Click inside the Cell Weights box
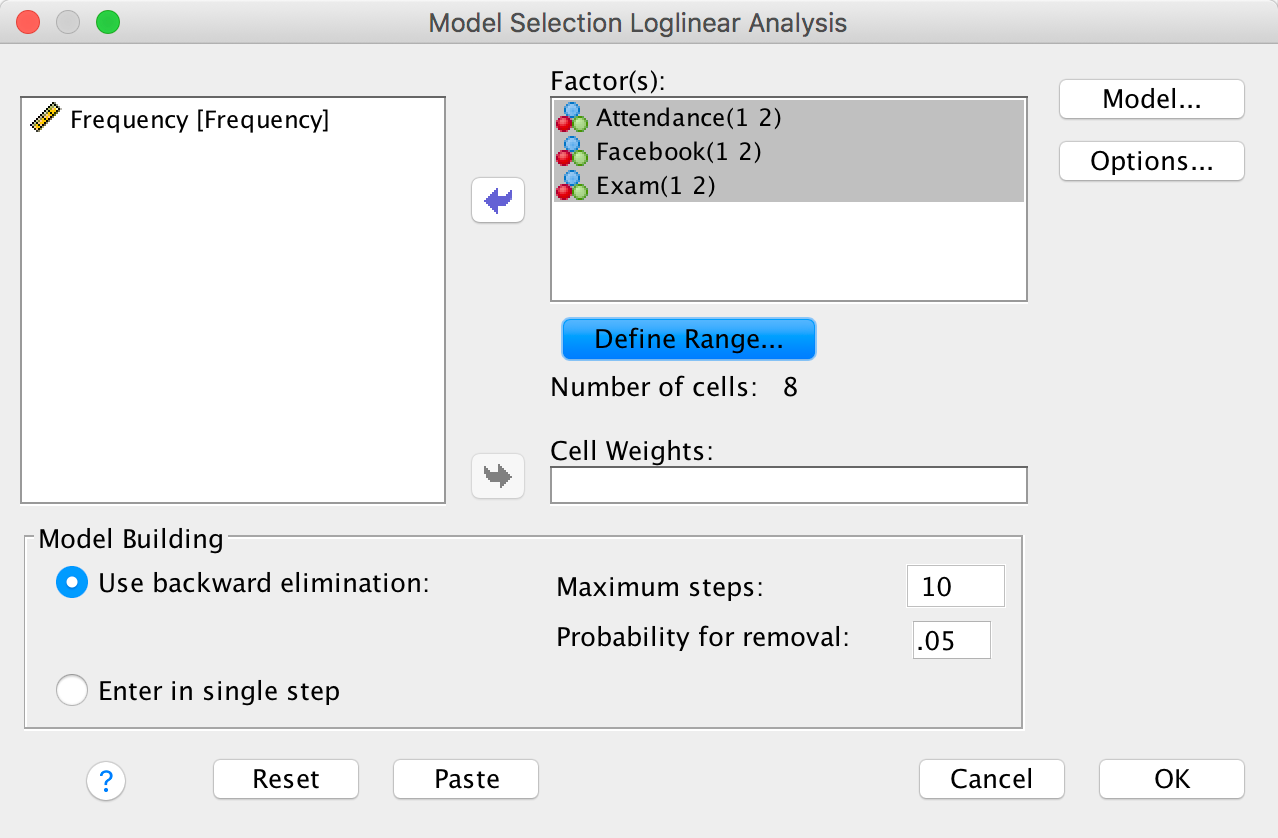The width and height of the screenshot is (1278, 838). pyautogui.click(x=788, y=485)
